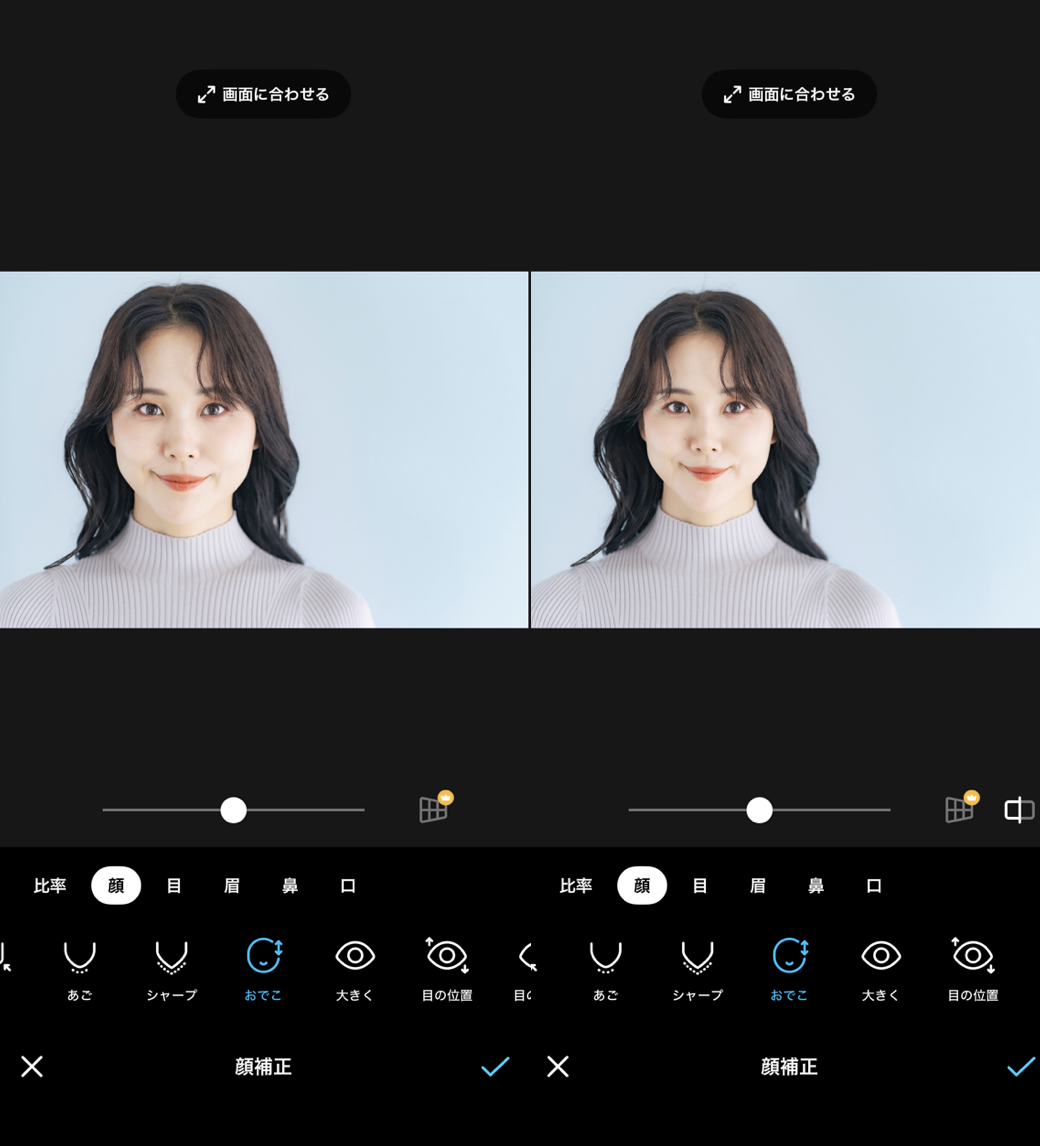Select the おでこ forehead tool in right panel

point(789,967)
